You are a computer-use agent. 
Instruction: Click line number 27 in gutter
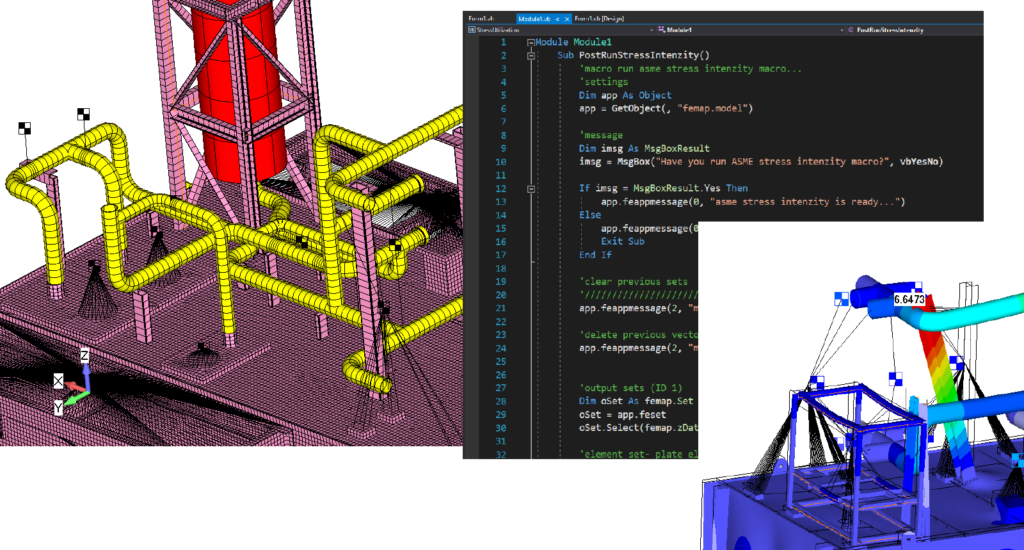click(x=500, y=388)
